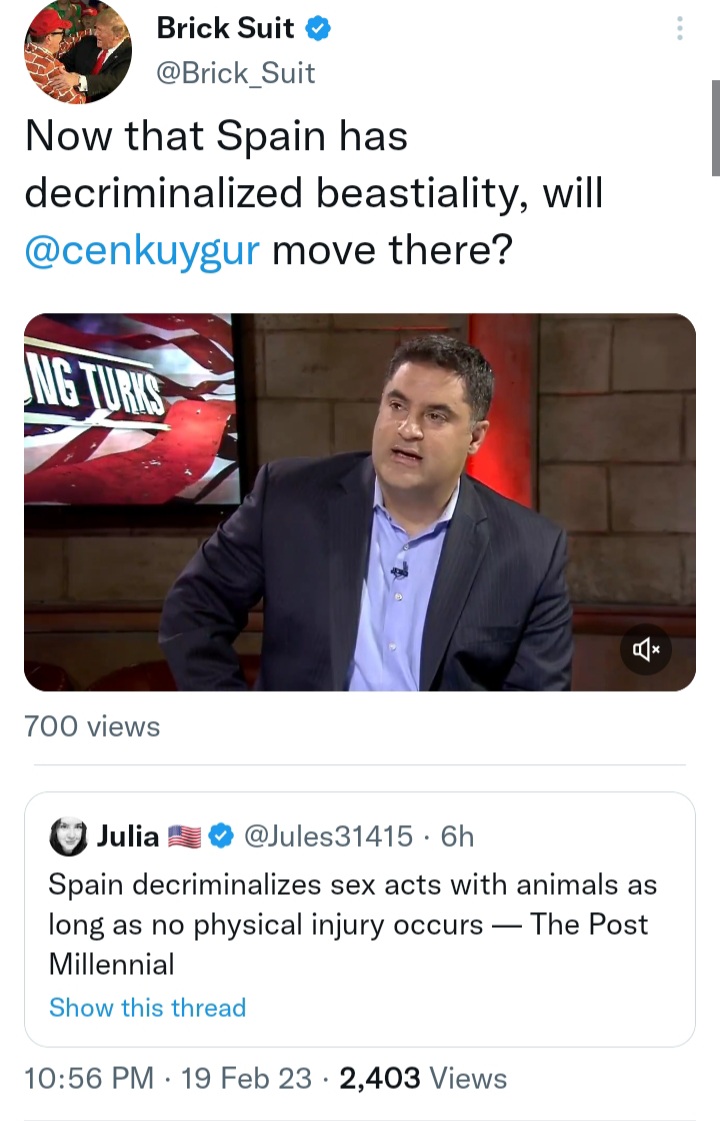Click the @Brick_Suit handle
720x1121 pixels.
coord(235,73)
